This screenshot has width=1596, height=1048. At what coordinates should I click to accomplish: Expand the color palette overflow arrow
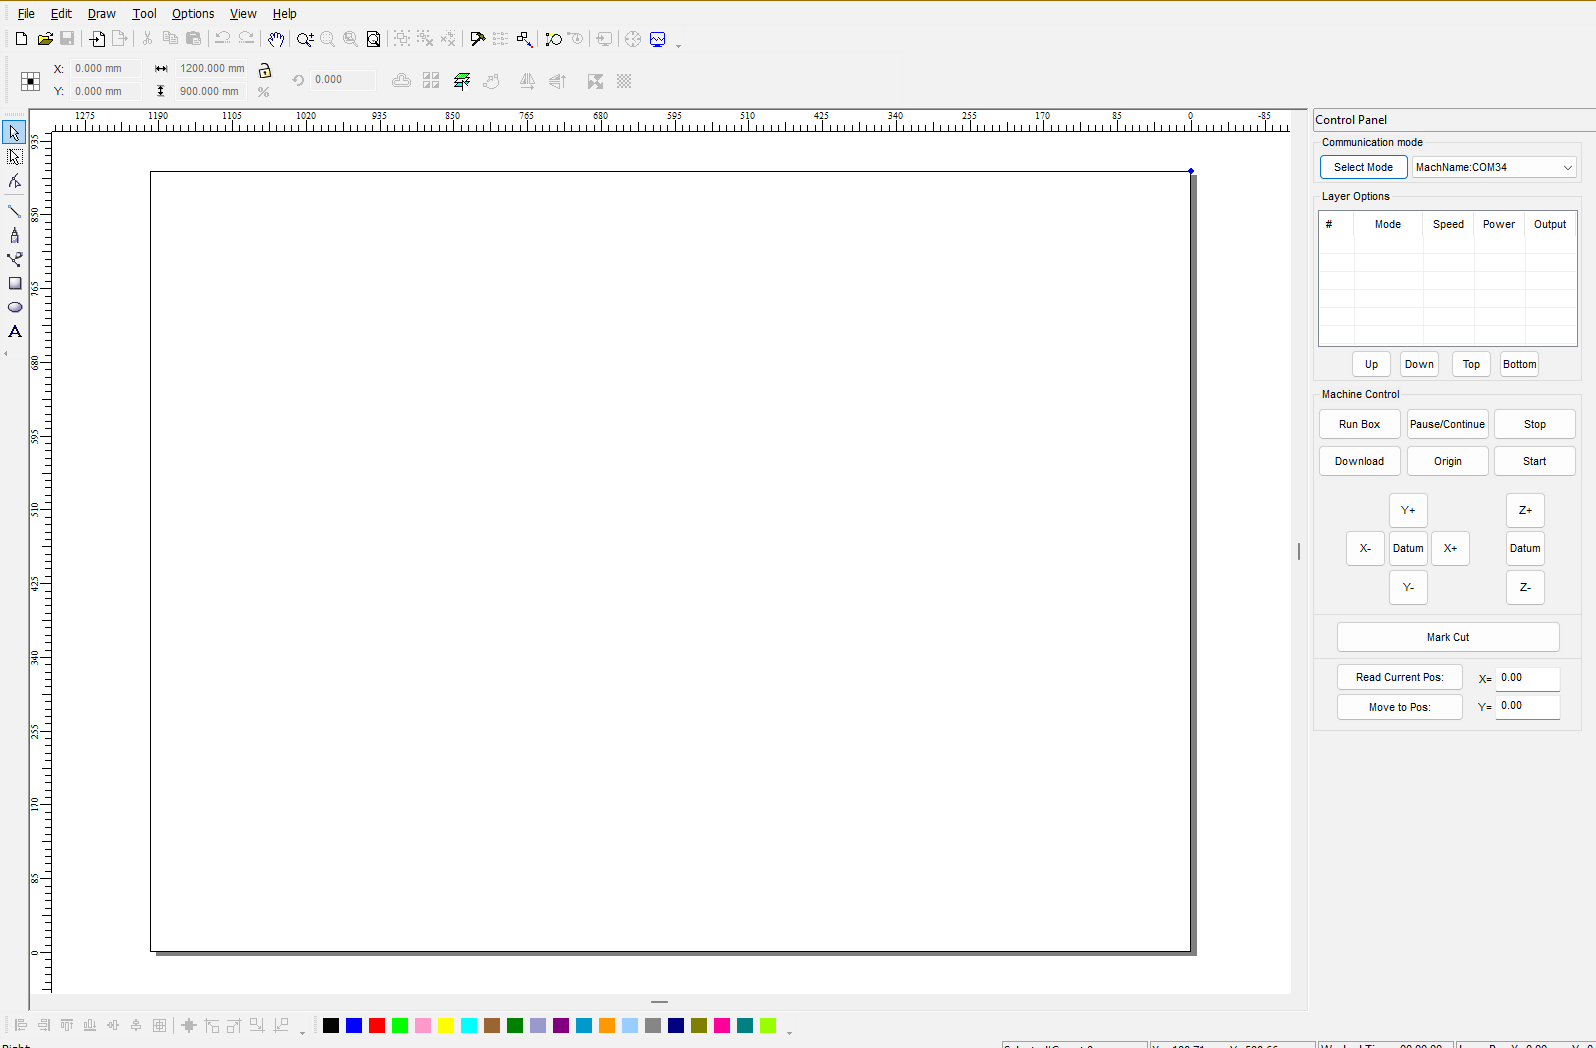click(x=789, y=1032)
